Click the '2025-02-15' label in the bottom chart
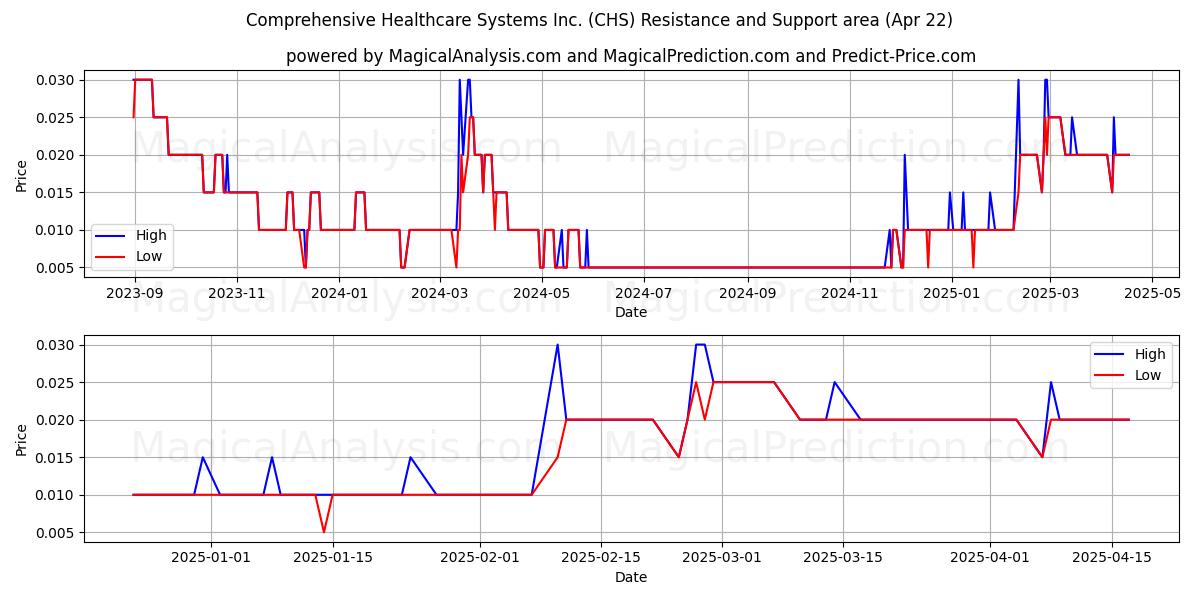1200x600 pixels. coord(600,558)
